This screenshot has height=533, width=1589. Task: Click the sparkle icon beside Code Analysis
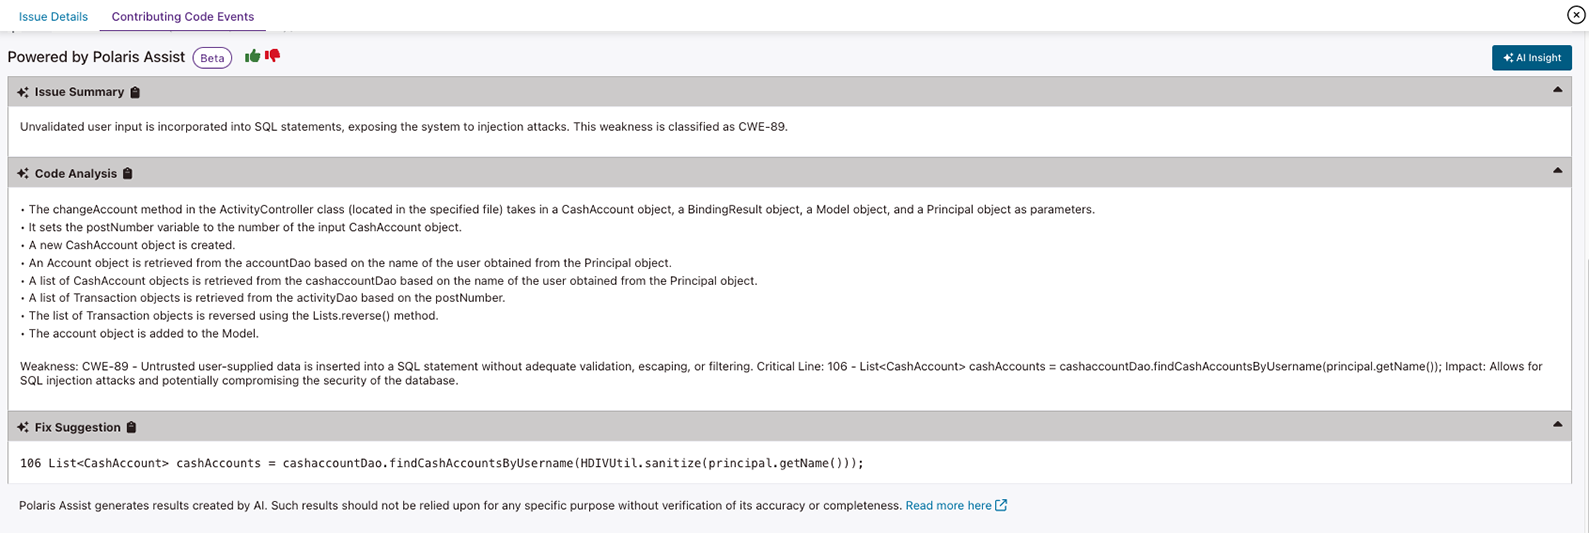(23, 174)
